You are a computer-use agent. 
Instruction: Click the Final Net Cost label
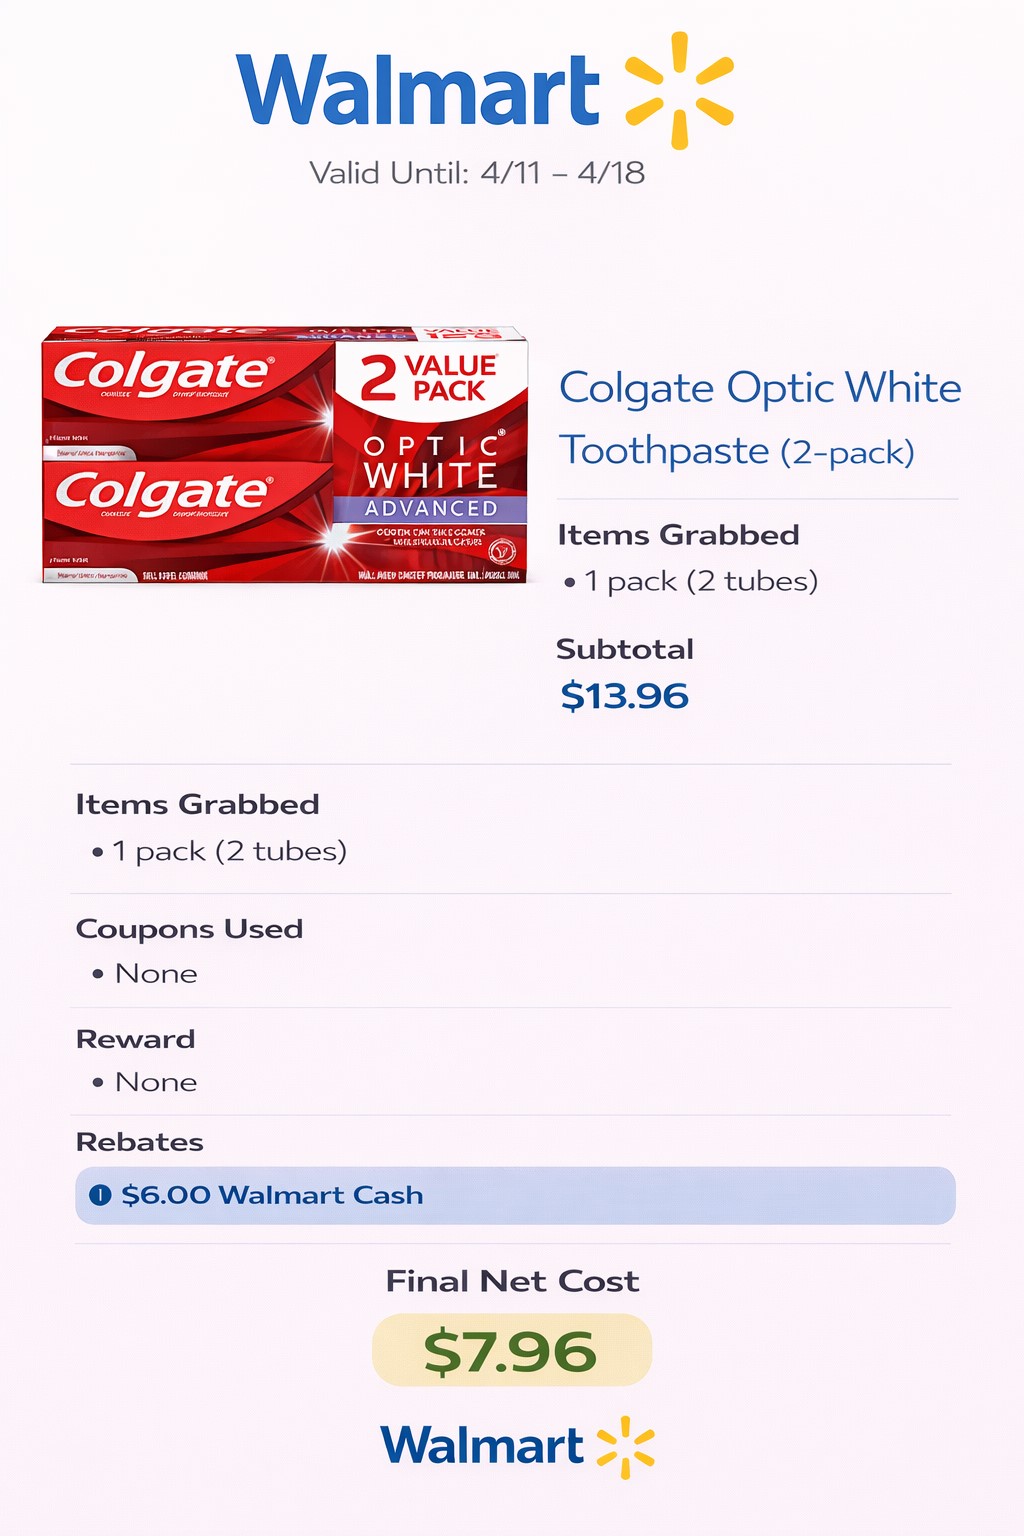512,1281
